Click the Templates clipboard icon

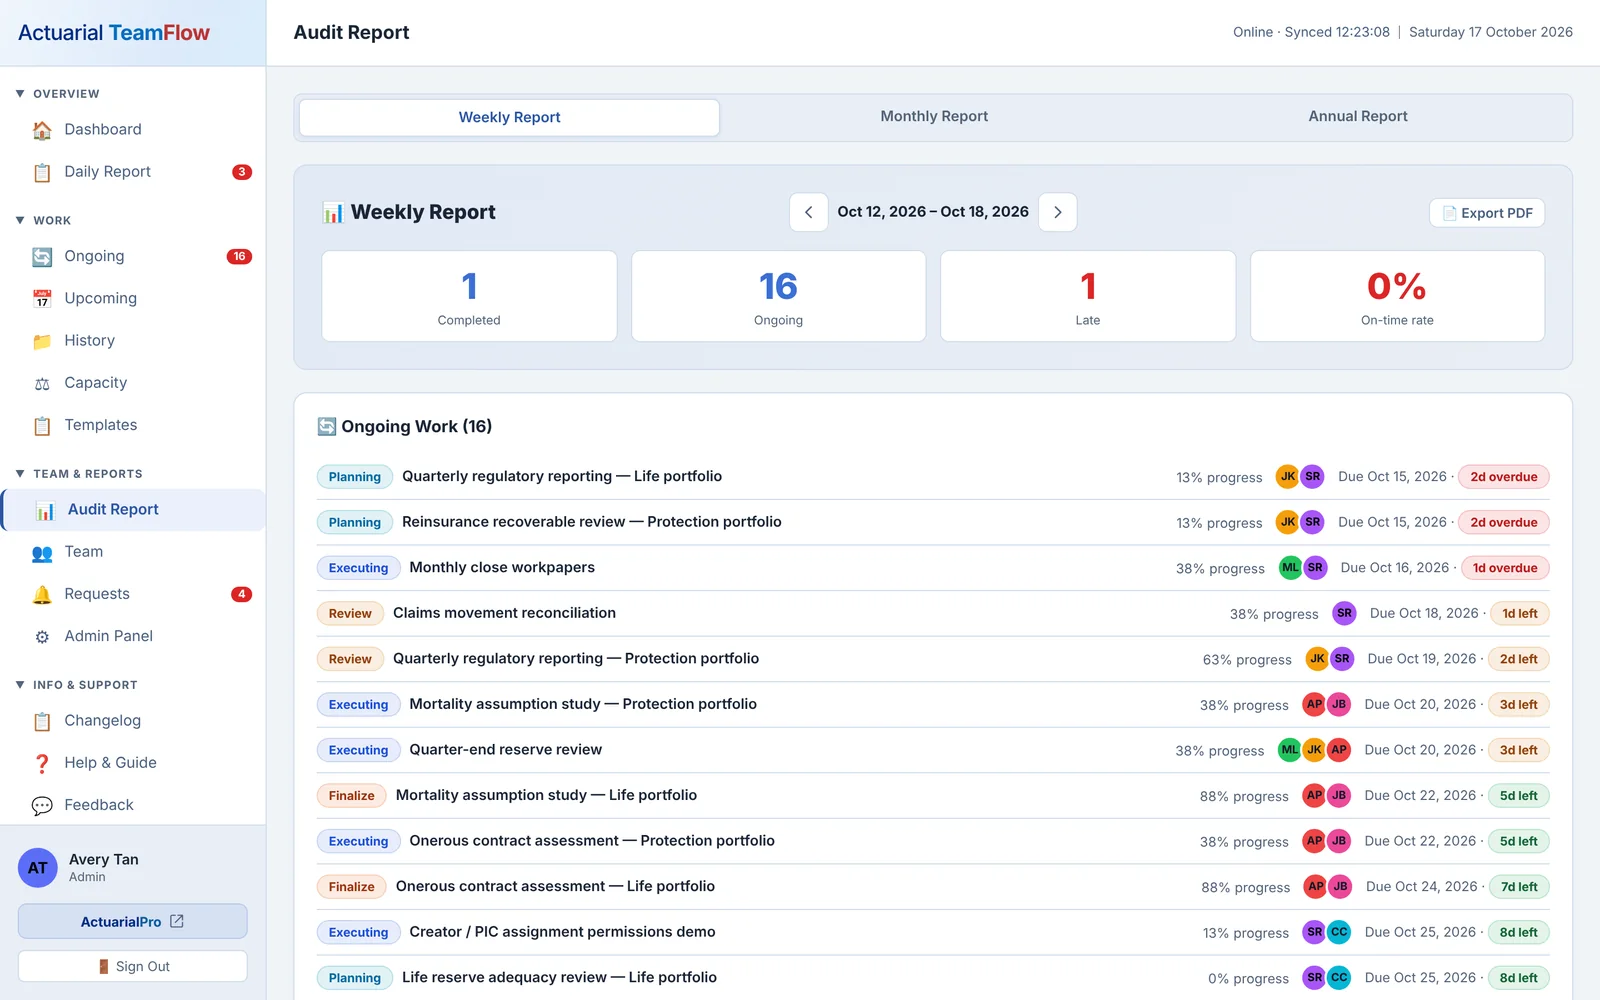42,425
